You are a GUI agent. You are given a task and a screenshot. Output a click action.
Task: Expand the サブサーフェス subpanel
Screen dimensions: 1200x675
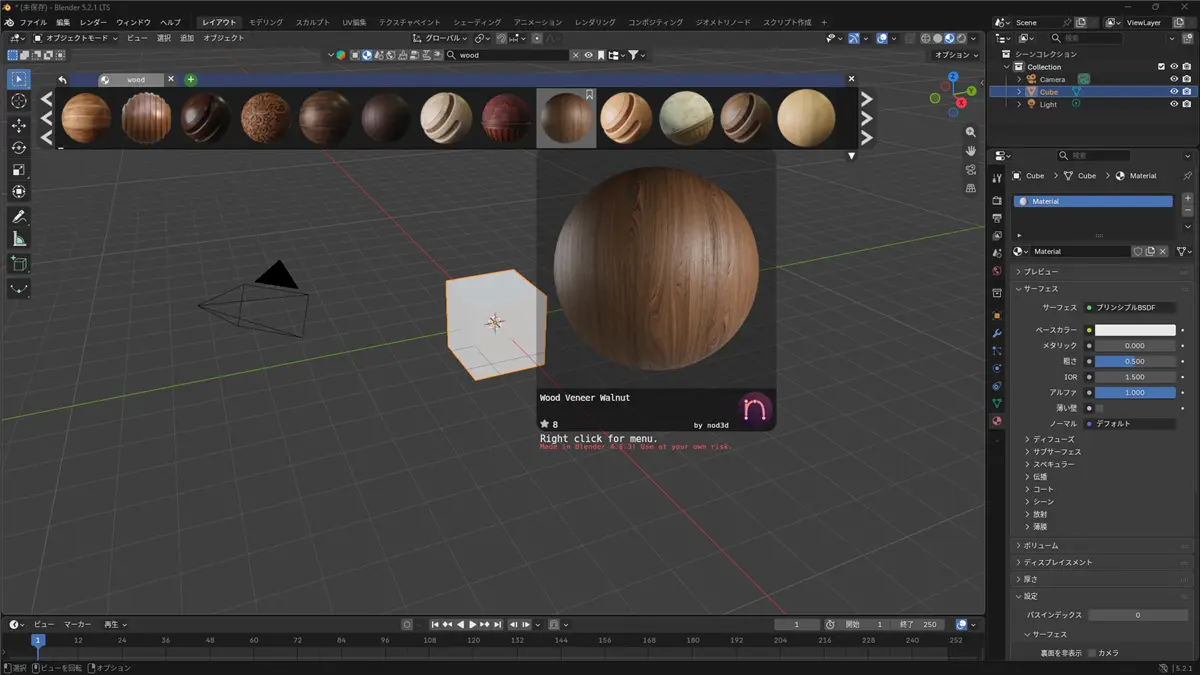point(1053,452)
